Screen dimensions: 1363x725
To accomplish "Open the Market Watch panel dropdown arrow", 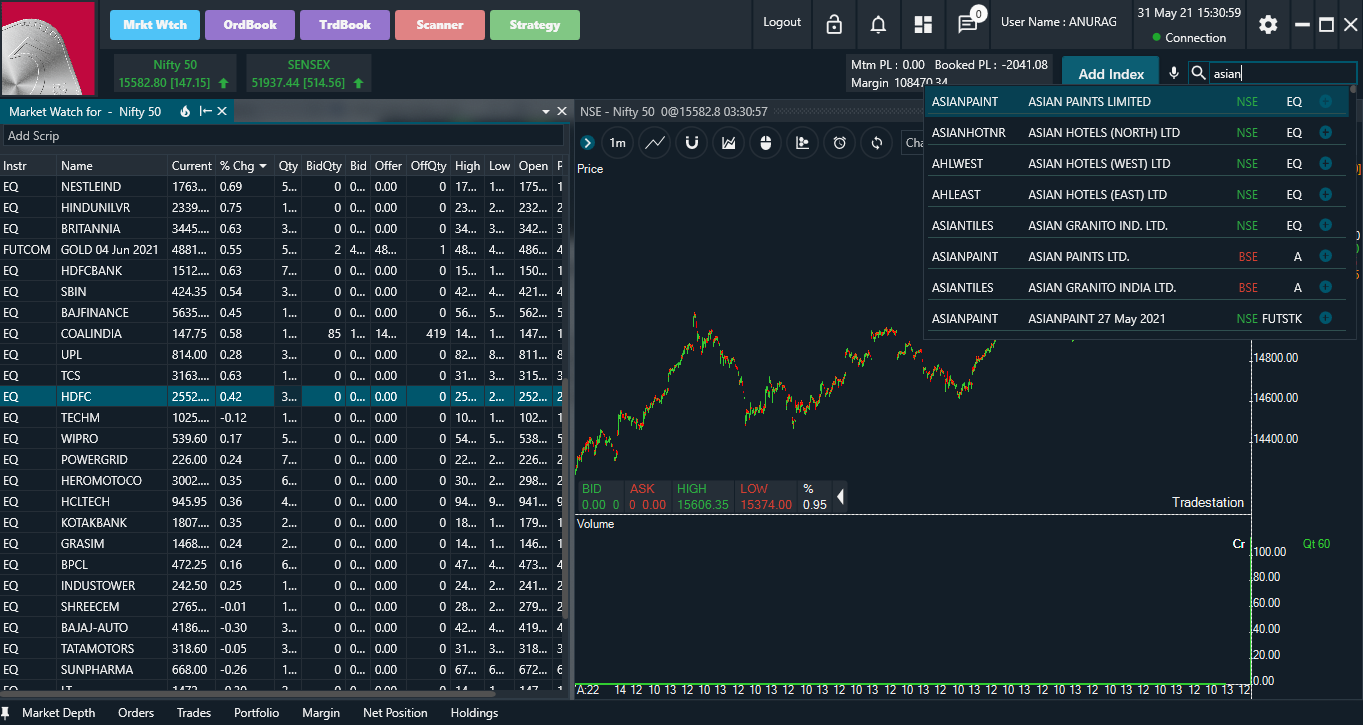I will [x=547, y=112].
